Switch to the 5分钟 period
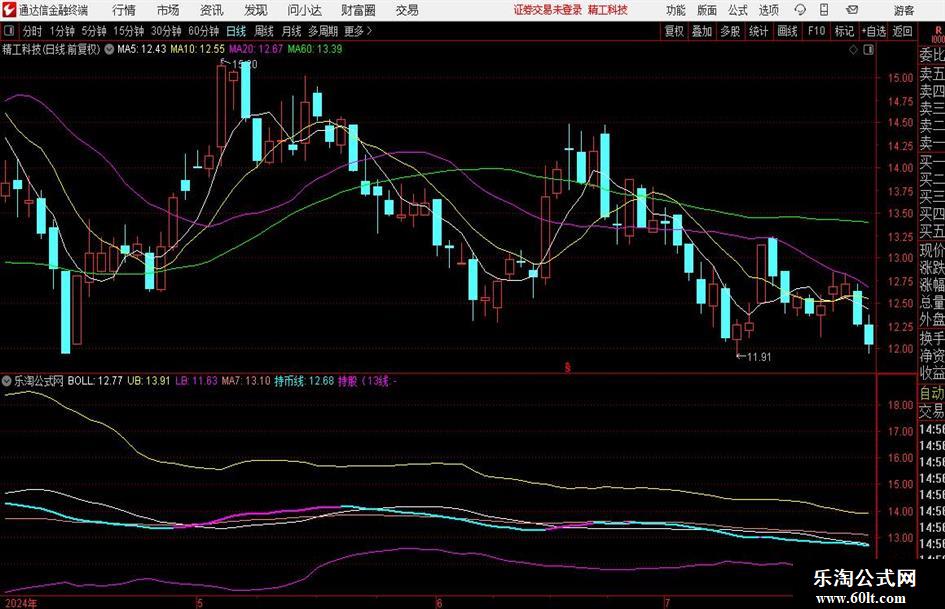 pyautogui.click(x=94, y=31)
